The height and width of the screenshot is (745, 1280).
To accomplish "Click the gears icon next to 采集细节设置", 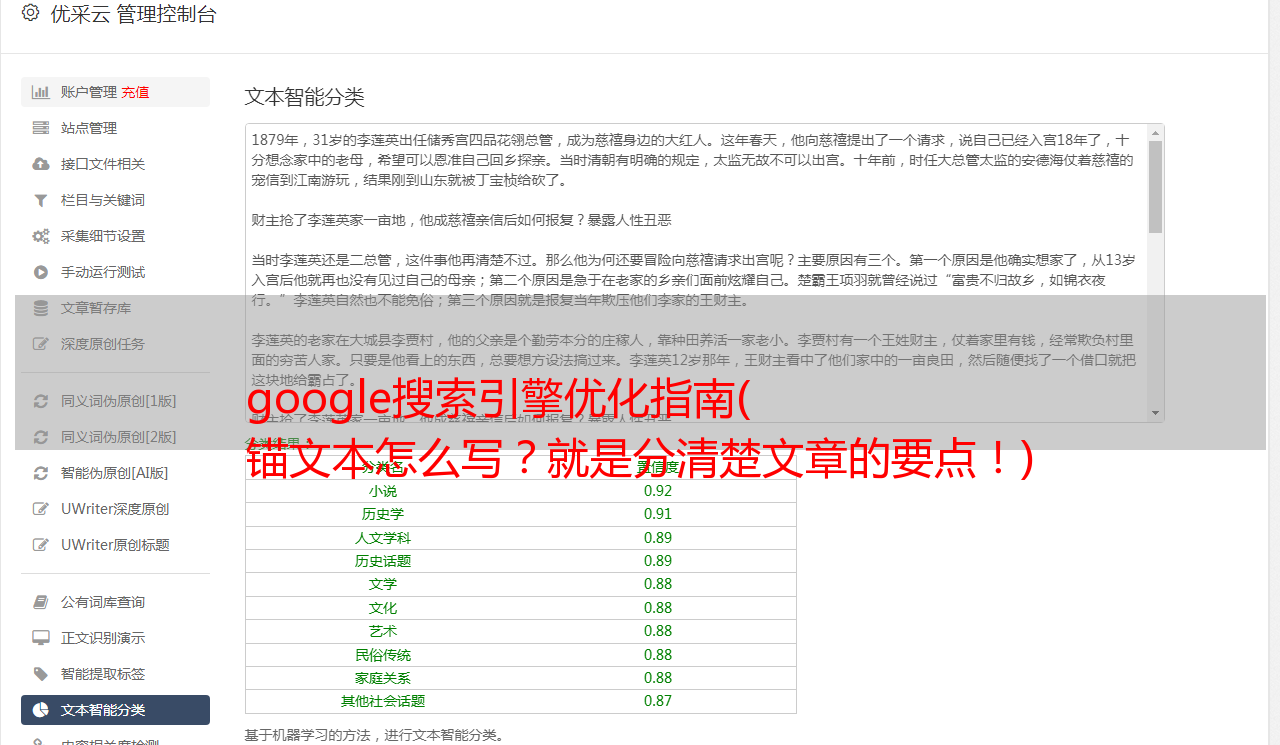I will [x=41, y=236].
